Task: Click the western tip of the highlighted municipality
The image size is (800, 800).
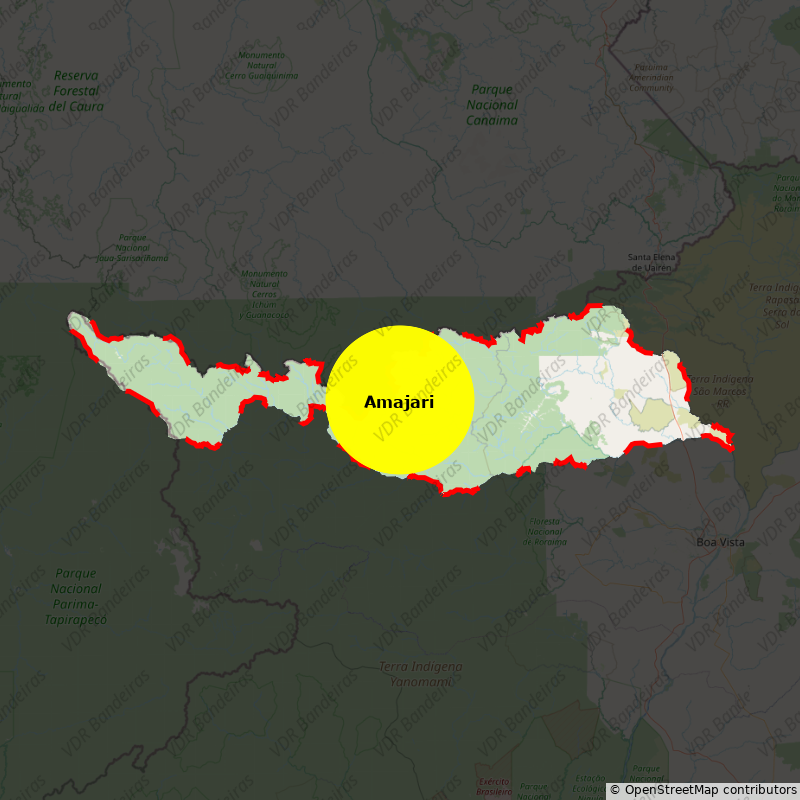Action: coord(73,320)
